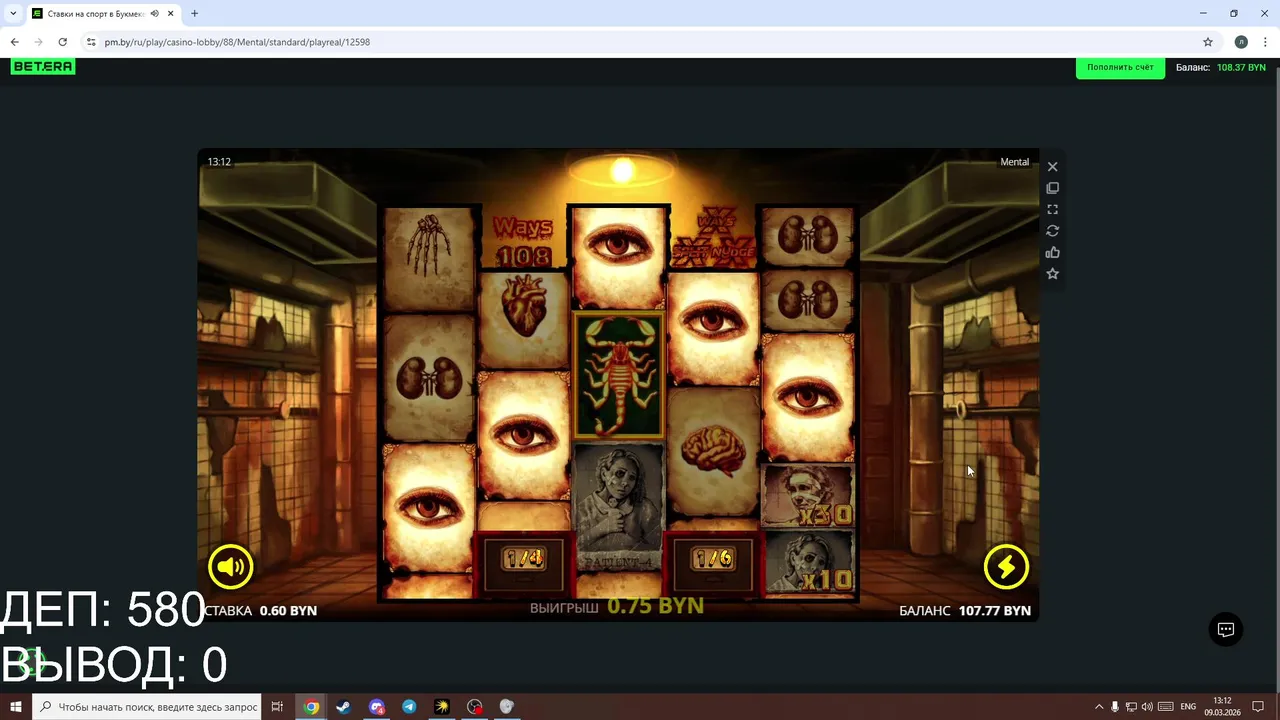The image size is (1280, 720).
Task: View site information icon in address bar
Action: (91, 42)
